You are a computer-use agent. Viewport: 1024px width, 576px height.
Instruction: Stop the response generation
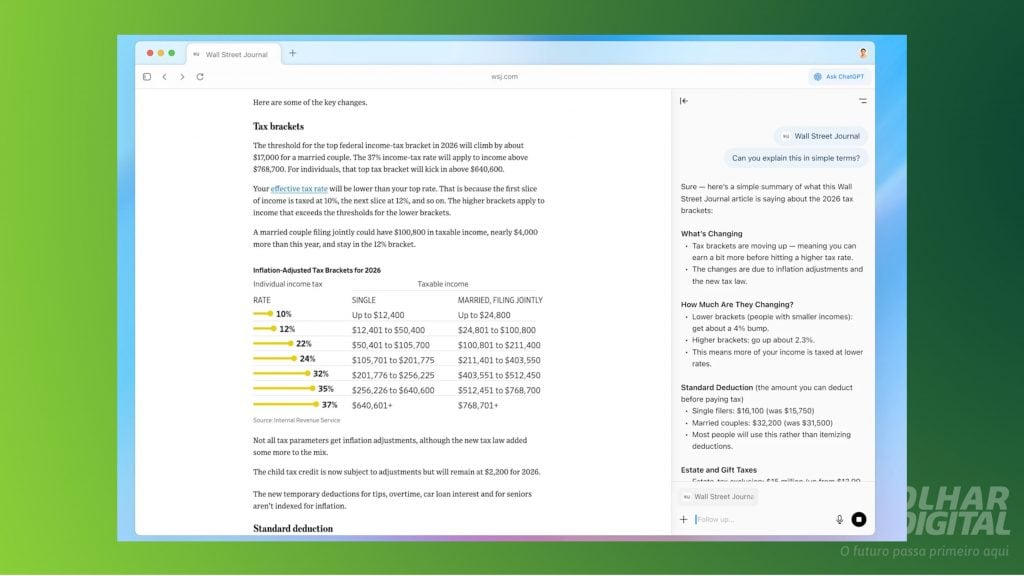(858, 519)
